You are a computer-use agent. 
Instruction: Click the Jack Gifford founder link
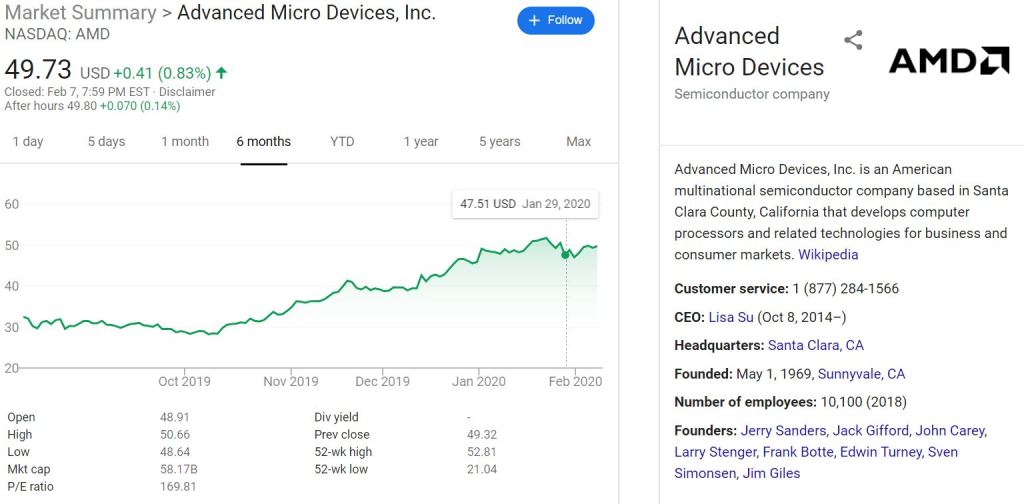871,431
